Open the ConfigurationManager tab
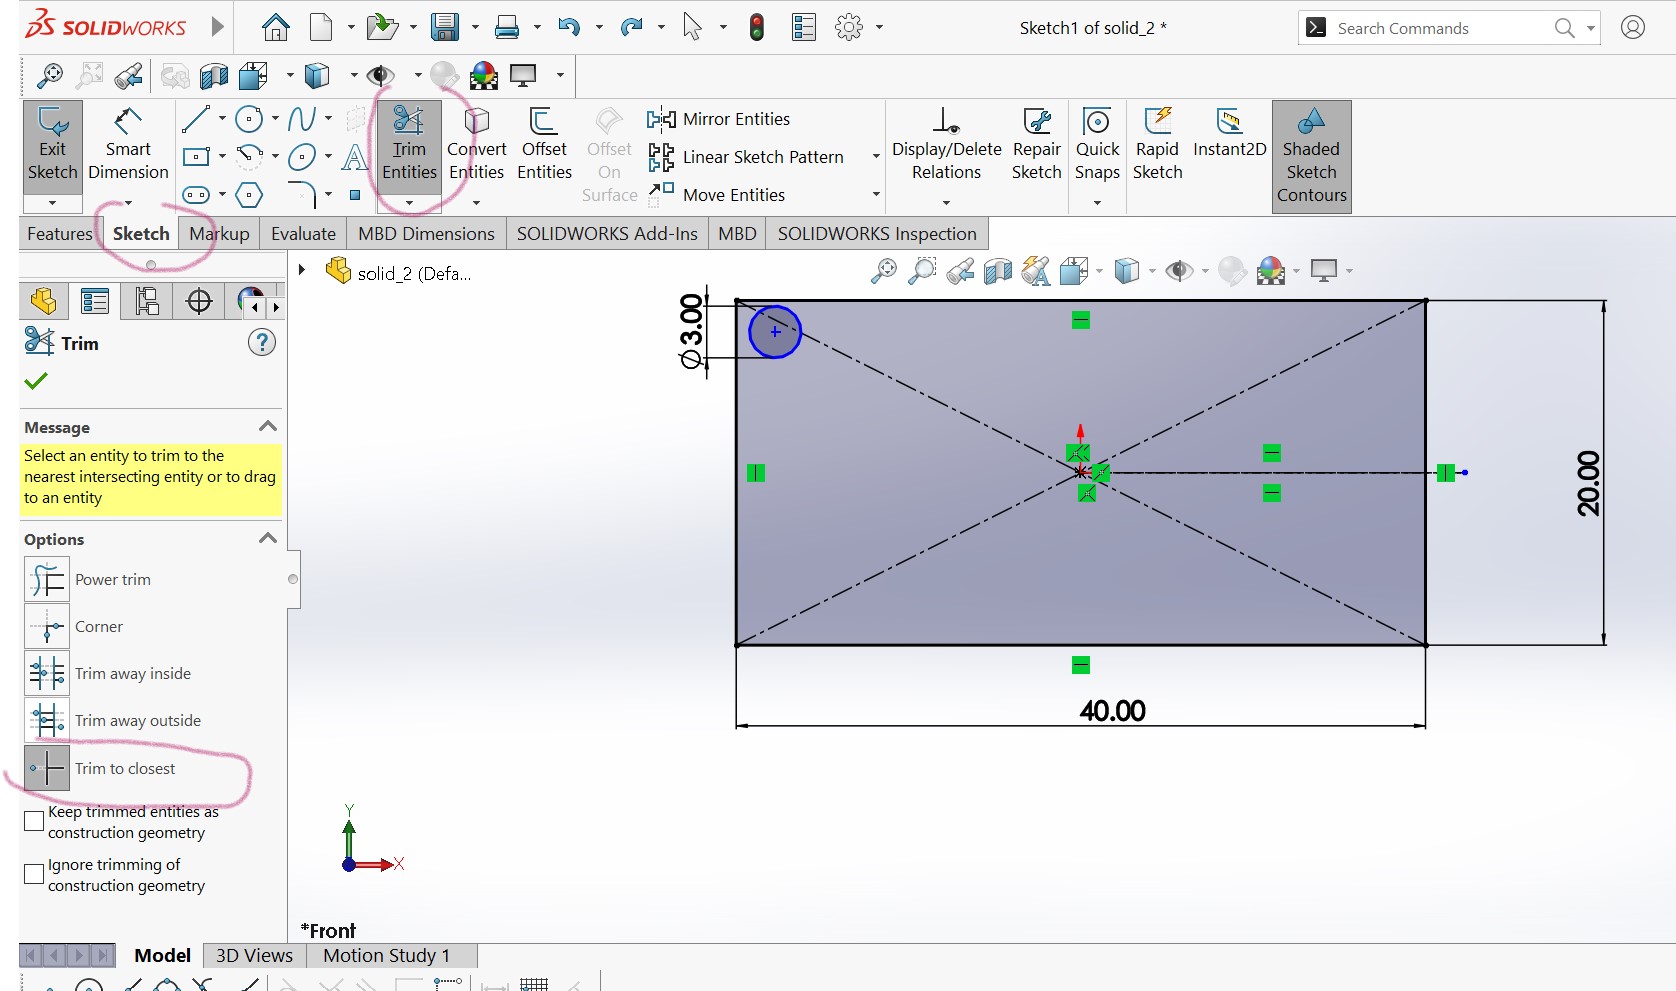 coord(147,301)
